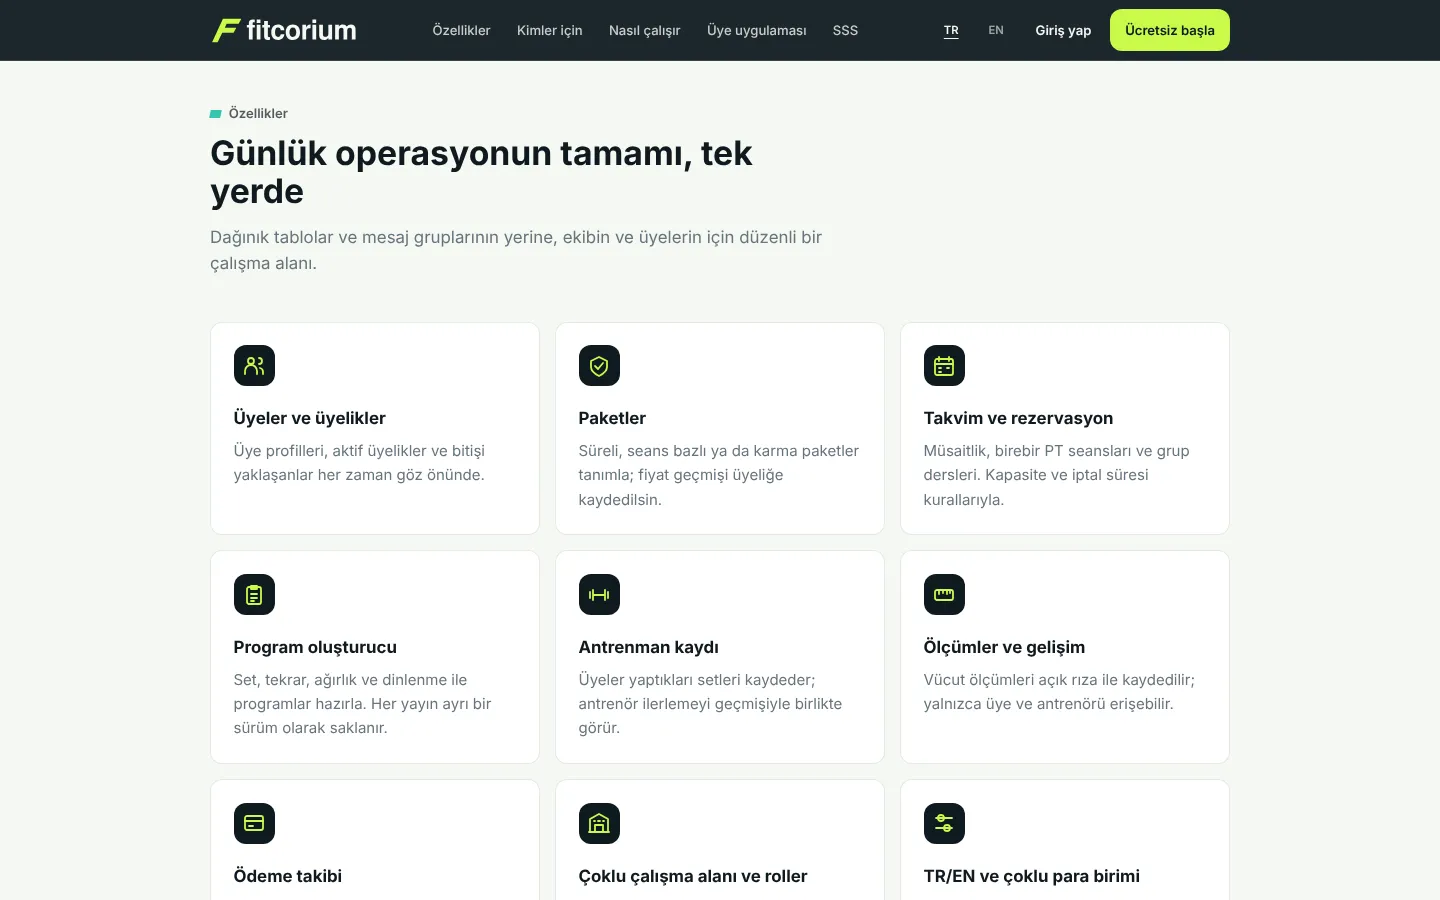
Task: Click the description starting Müsaitlik, birebir PT
Action: point(1056,475)
